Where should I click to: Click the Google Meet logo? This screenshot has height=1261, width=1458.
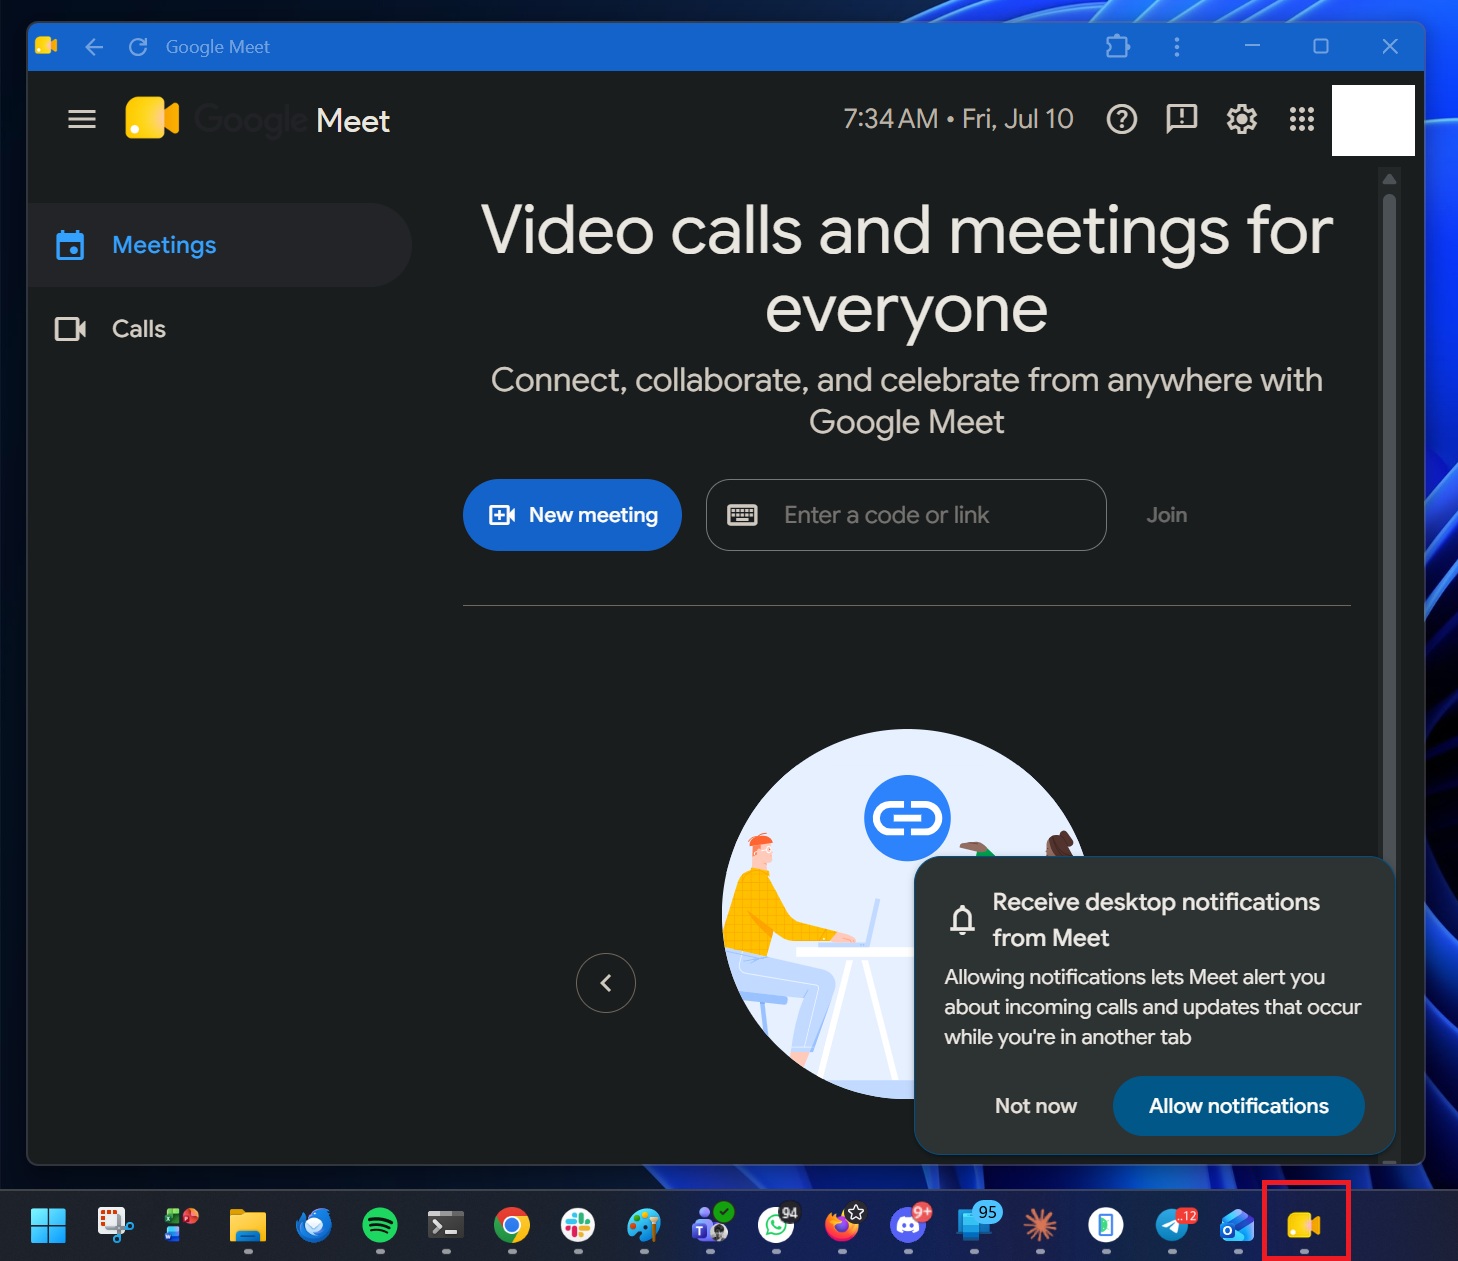pyautogui.click(x=257, y=119)
